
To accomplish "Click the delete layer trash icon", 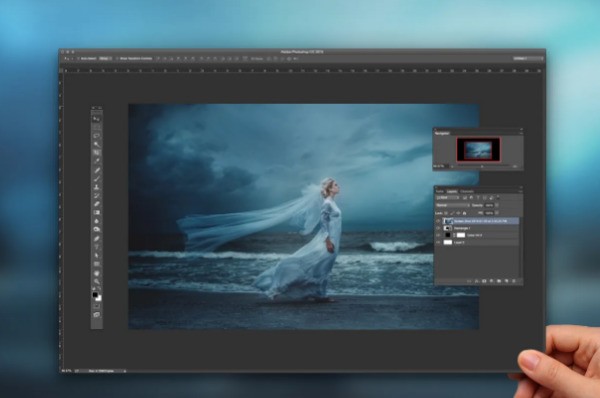I will coord(514,281).
